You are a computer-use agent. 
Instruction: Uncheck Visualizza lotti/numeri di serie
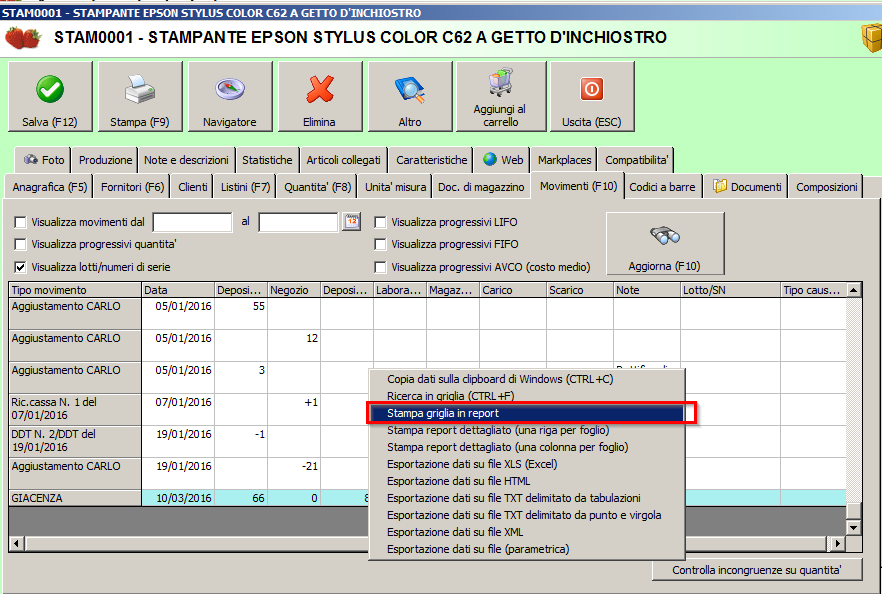20,267
